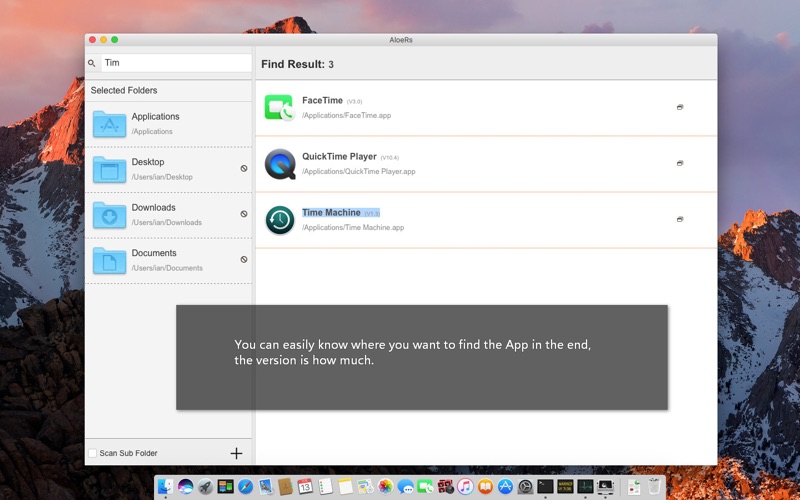Open iBooks from the Dock
This screenshot has width=800, height=500.
click(486, 487)
